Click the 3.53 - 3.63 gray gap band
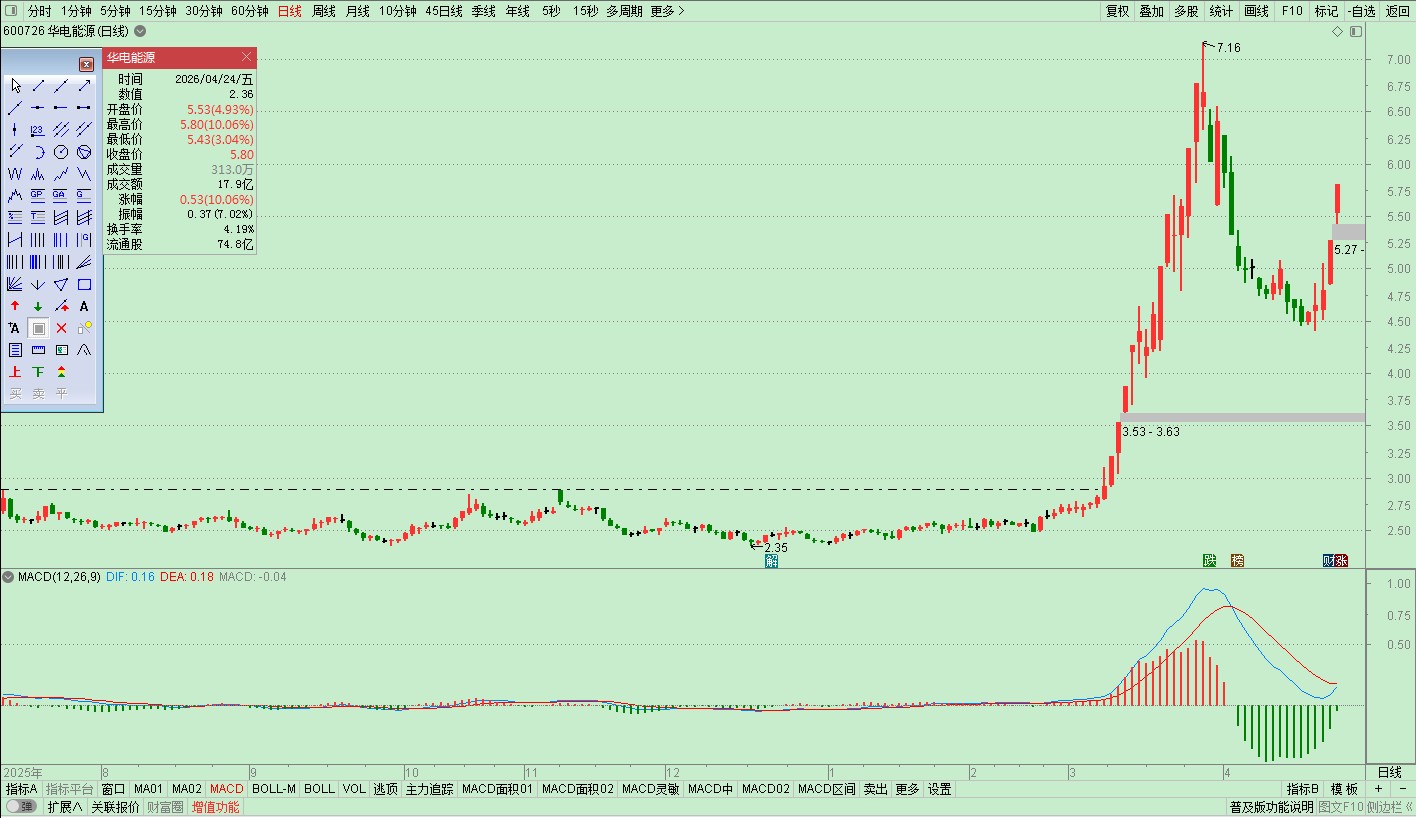The height and width of the screenshot is (818, 1416). [1243, 417]
